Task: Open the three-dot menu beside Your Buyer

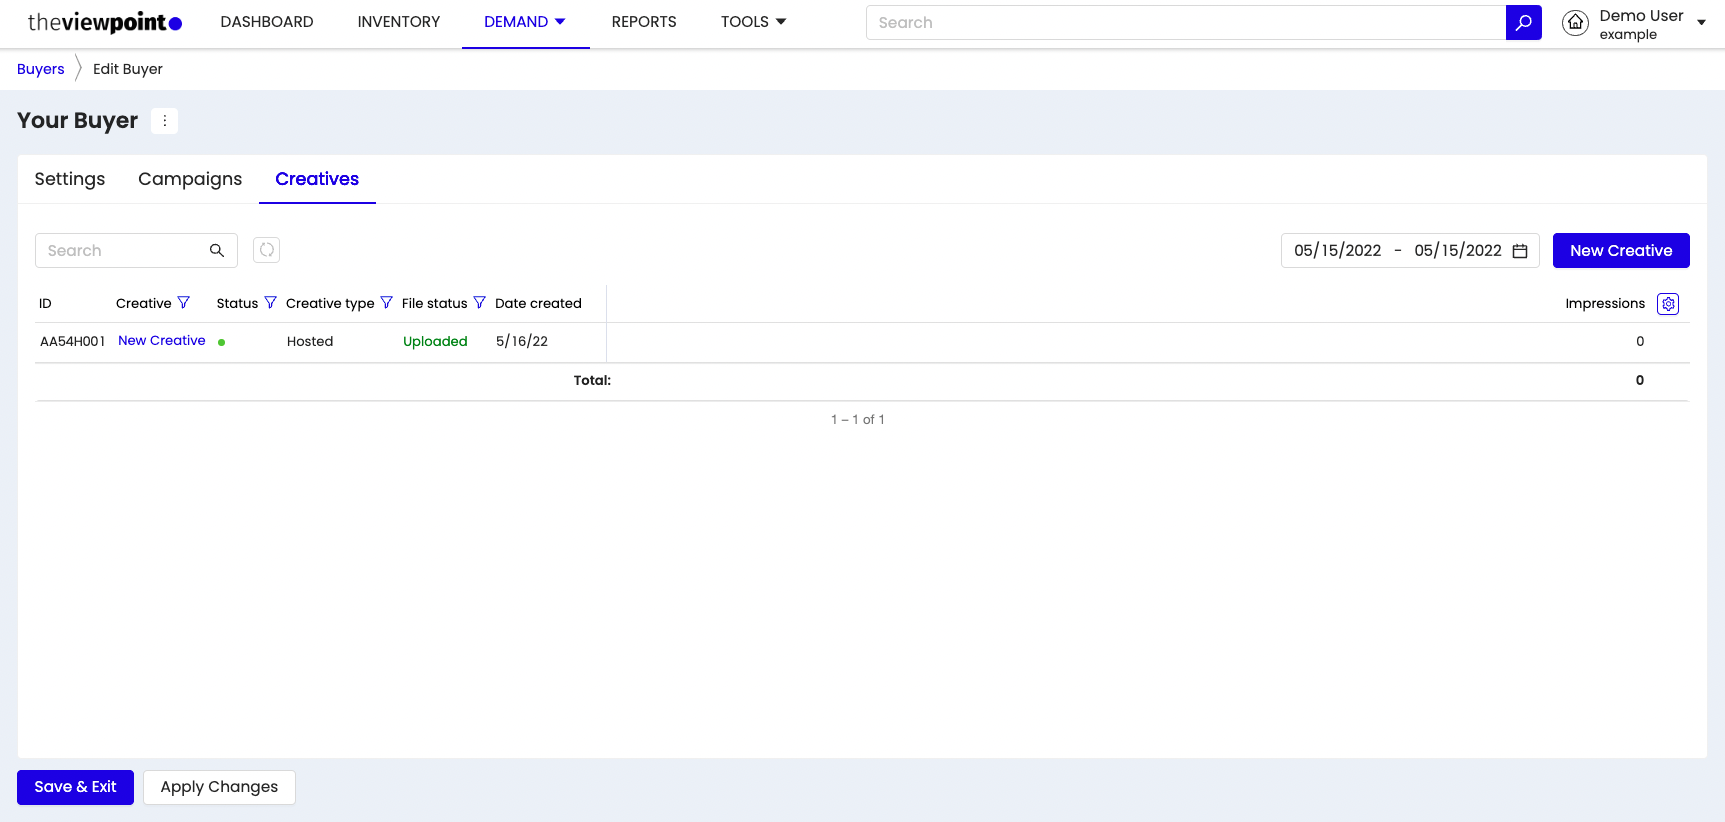Action: pyautogui.click(x=165, y=120)
